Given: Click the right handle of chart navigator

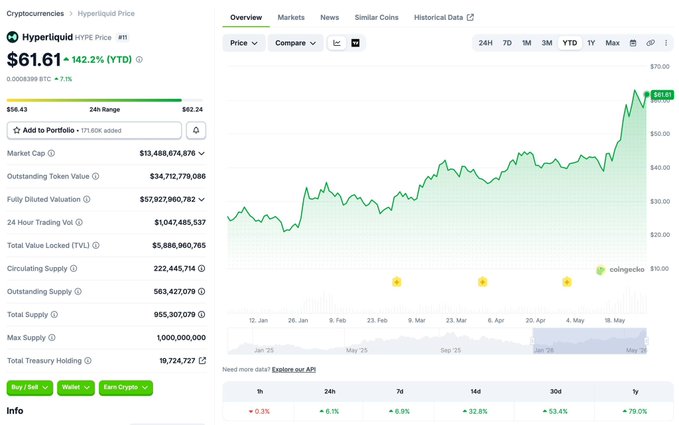Looking at the screenshot, I should pos(646,341).
